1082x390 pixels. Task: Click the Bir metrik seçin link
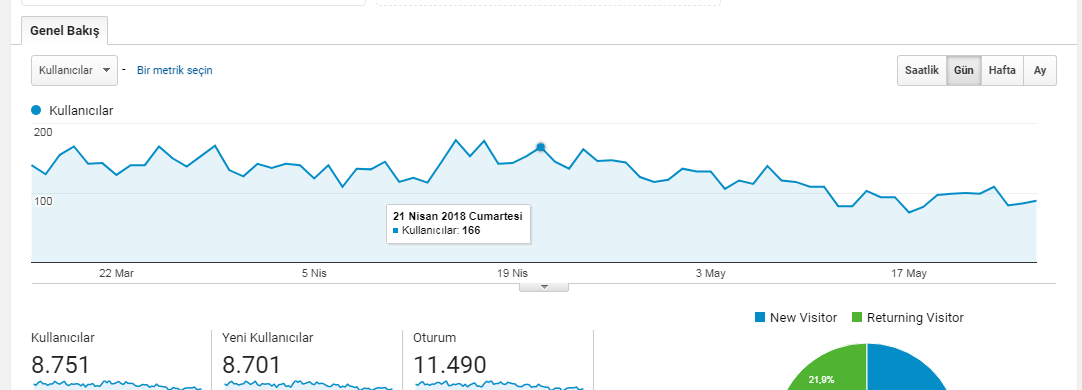pyautogui.click(x=175, y=70)
